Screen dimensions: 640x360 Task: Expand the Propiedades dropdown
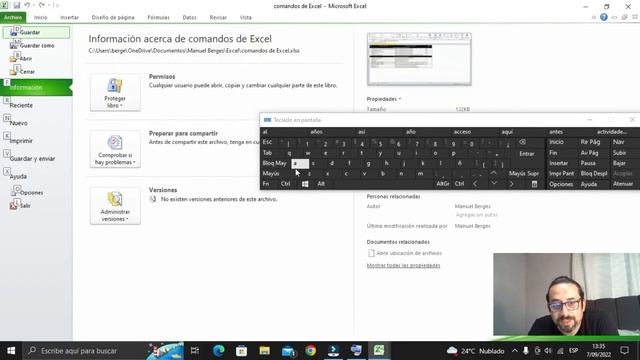[x=384, y=99]
